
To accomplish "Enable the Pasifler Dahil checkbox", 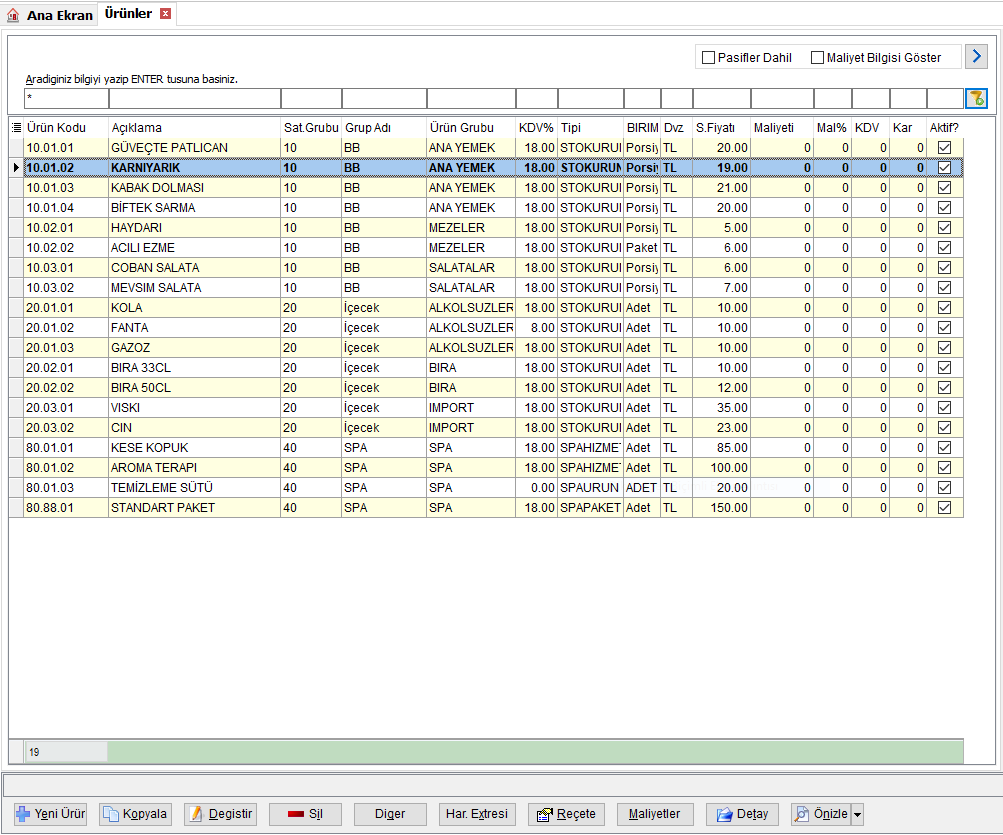I will tap(709, 58).
